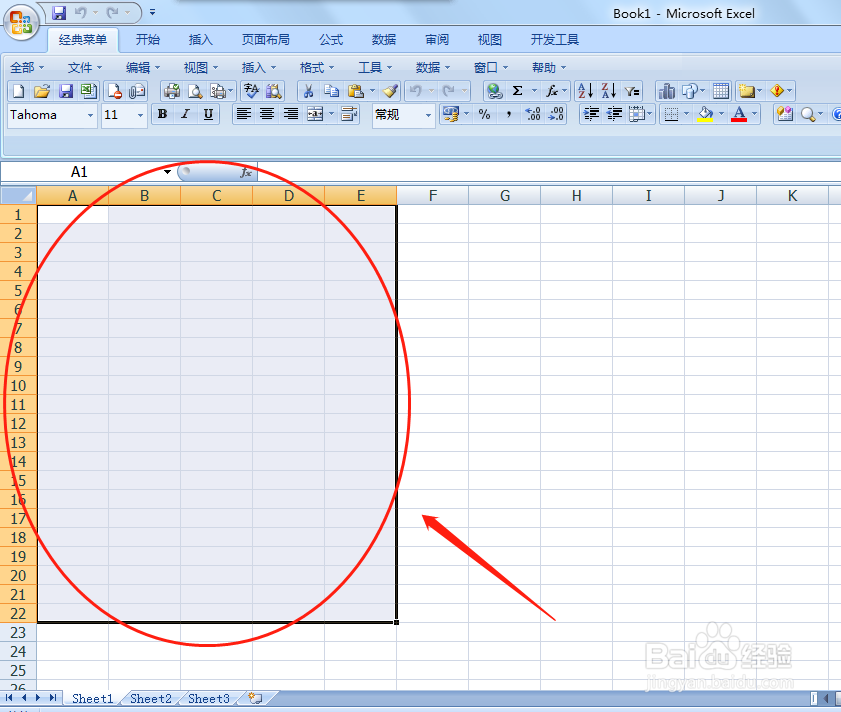Switch to the 开始 ribbon tab
The image size is (841, 712).
click(x=147, y=39)
